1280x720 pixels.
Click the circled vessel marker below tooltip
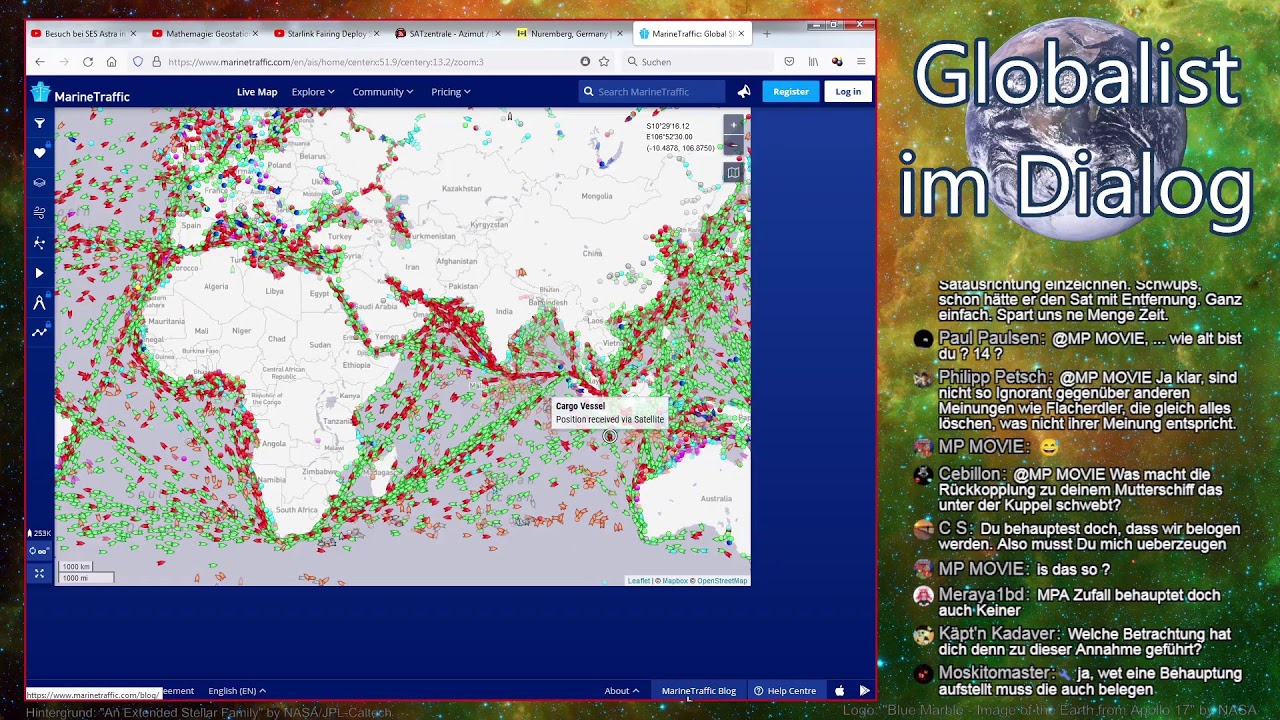[610, 436]
